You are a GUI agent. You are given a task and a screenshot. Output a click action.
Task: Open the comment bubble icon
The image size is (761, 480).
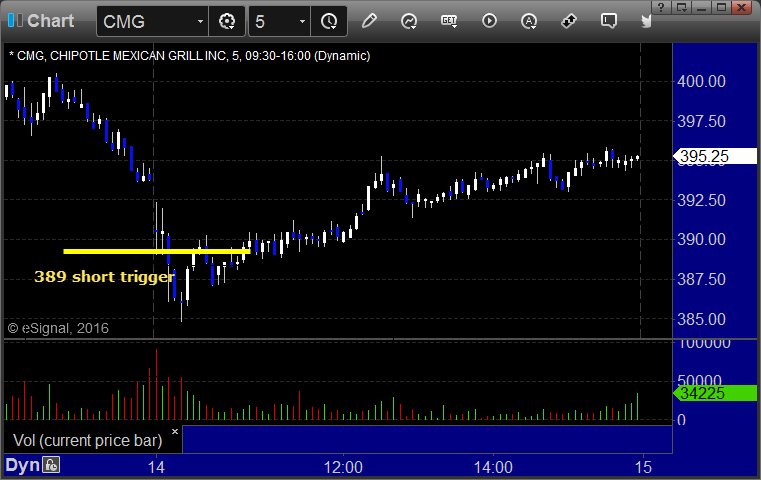(609, 21)
